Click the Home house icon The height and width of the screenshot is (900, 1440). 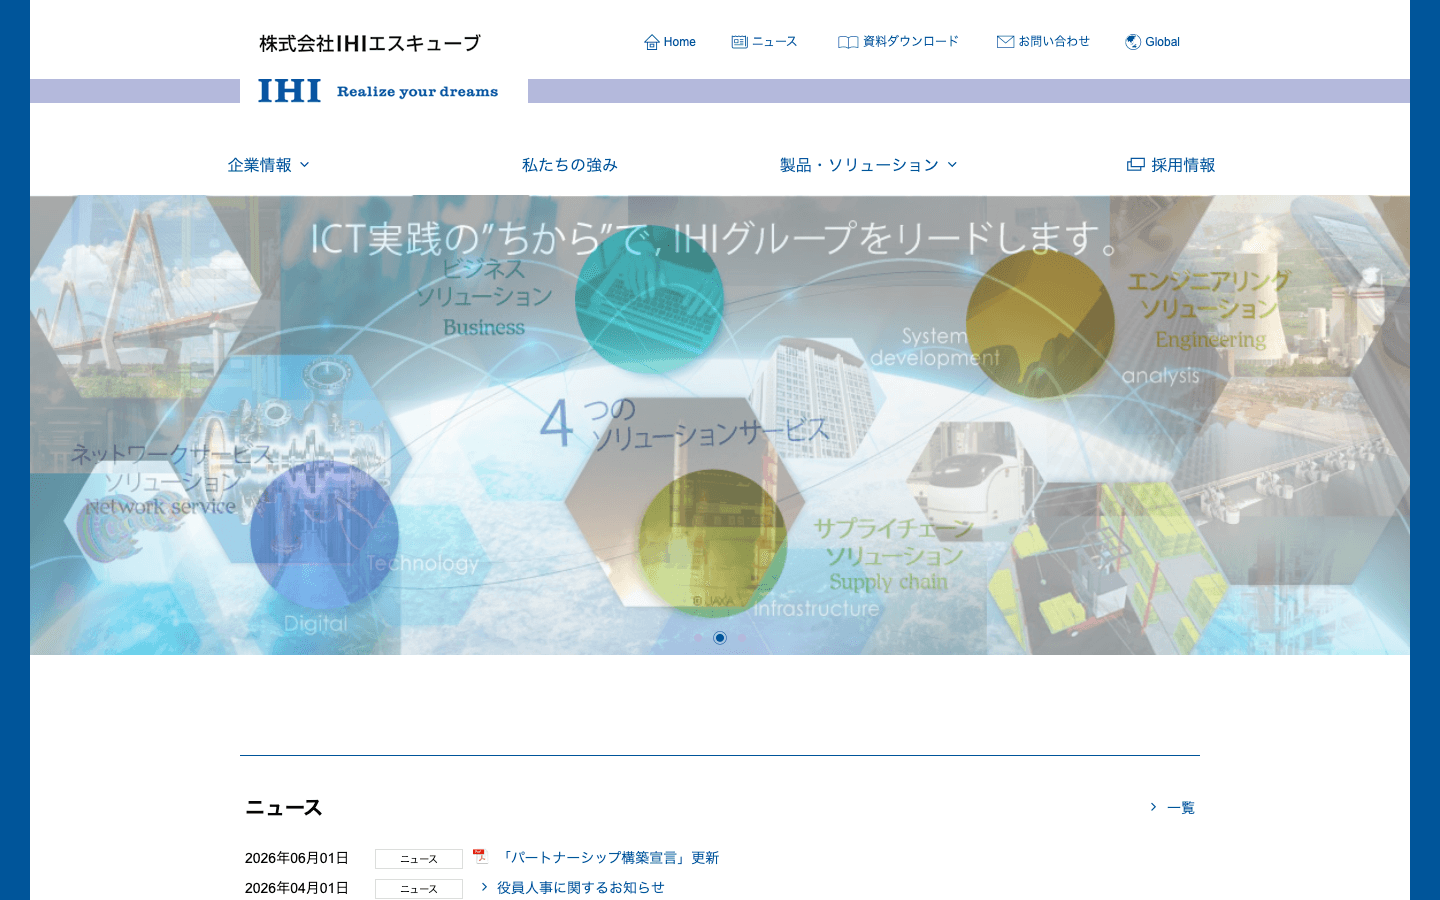click(x=652, y=42)
